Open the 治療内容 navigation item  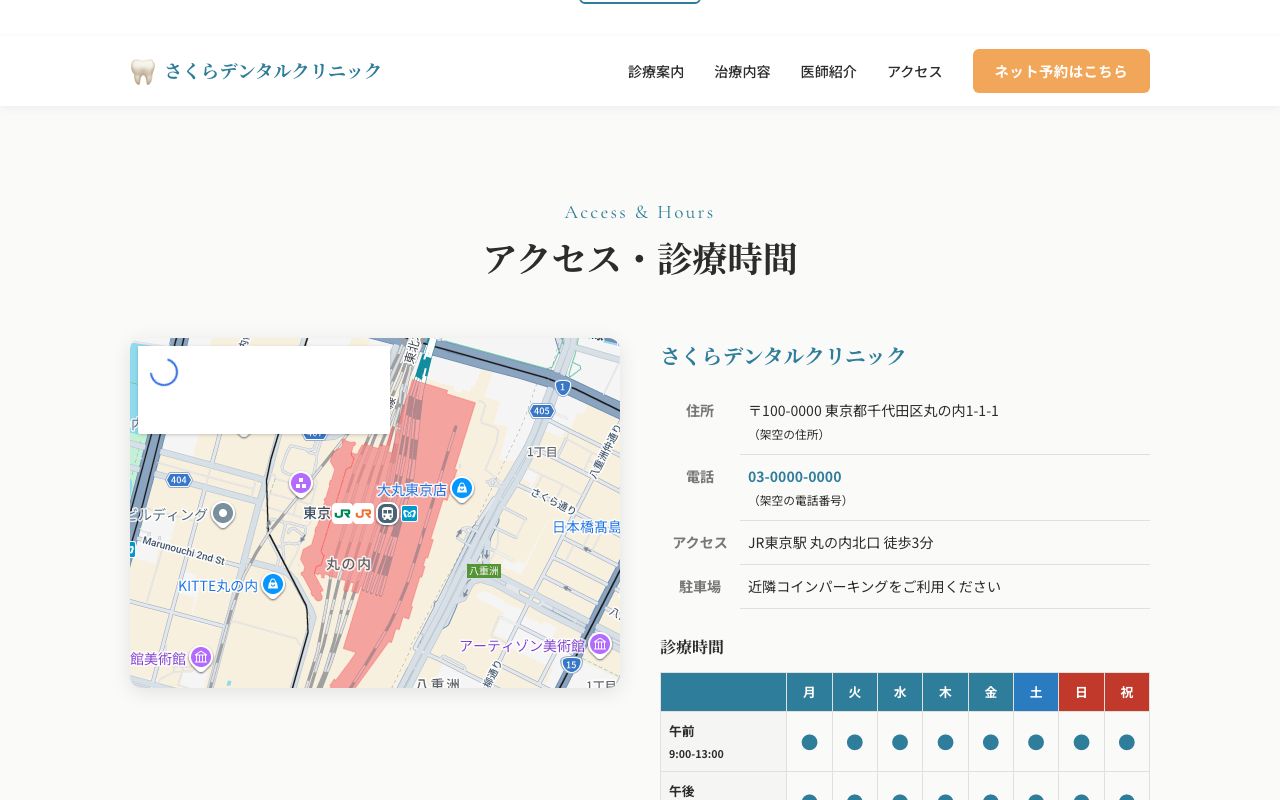click(742, 71)
